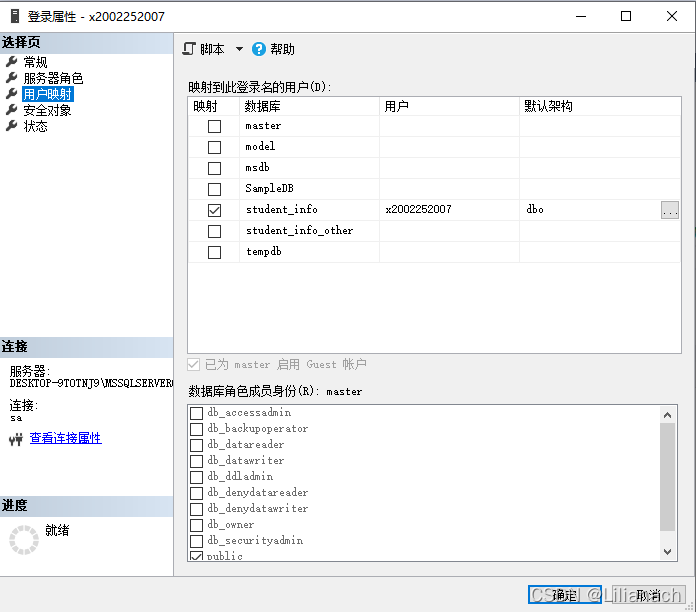Click wrench icon beside 安全对象
This screenshot has width=696, height=612.
12,110
